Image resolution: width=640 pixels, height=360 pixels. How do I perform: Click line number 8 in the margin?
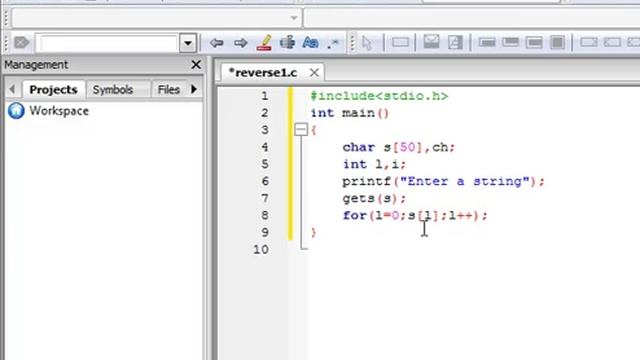click(x=265, y=215)
